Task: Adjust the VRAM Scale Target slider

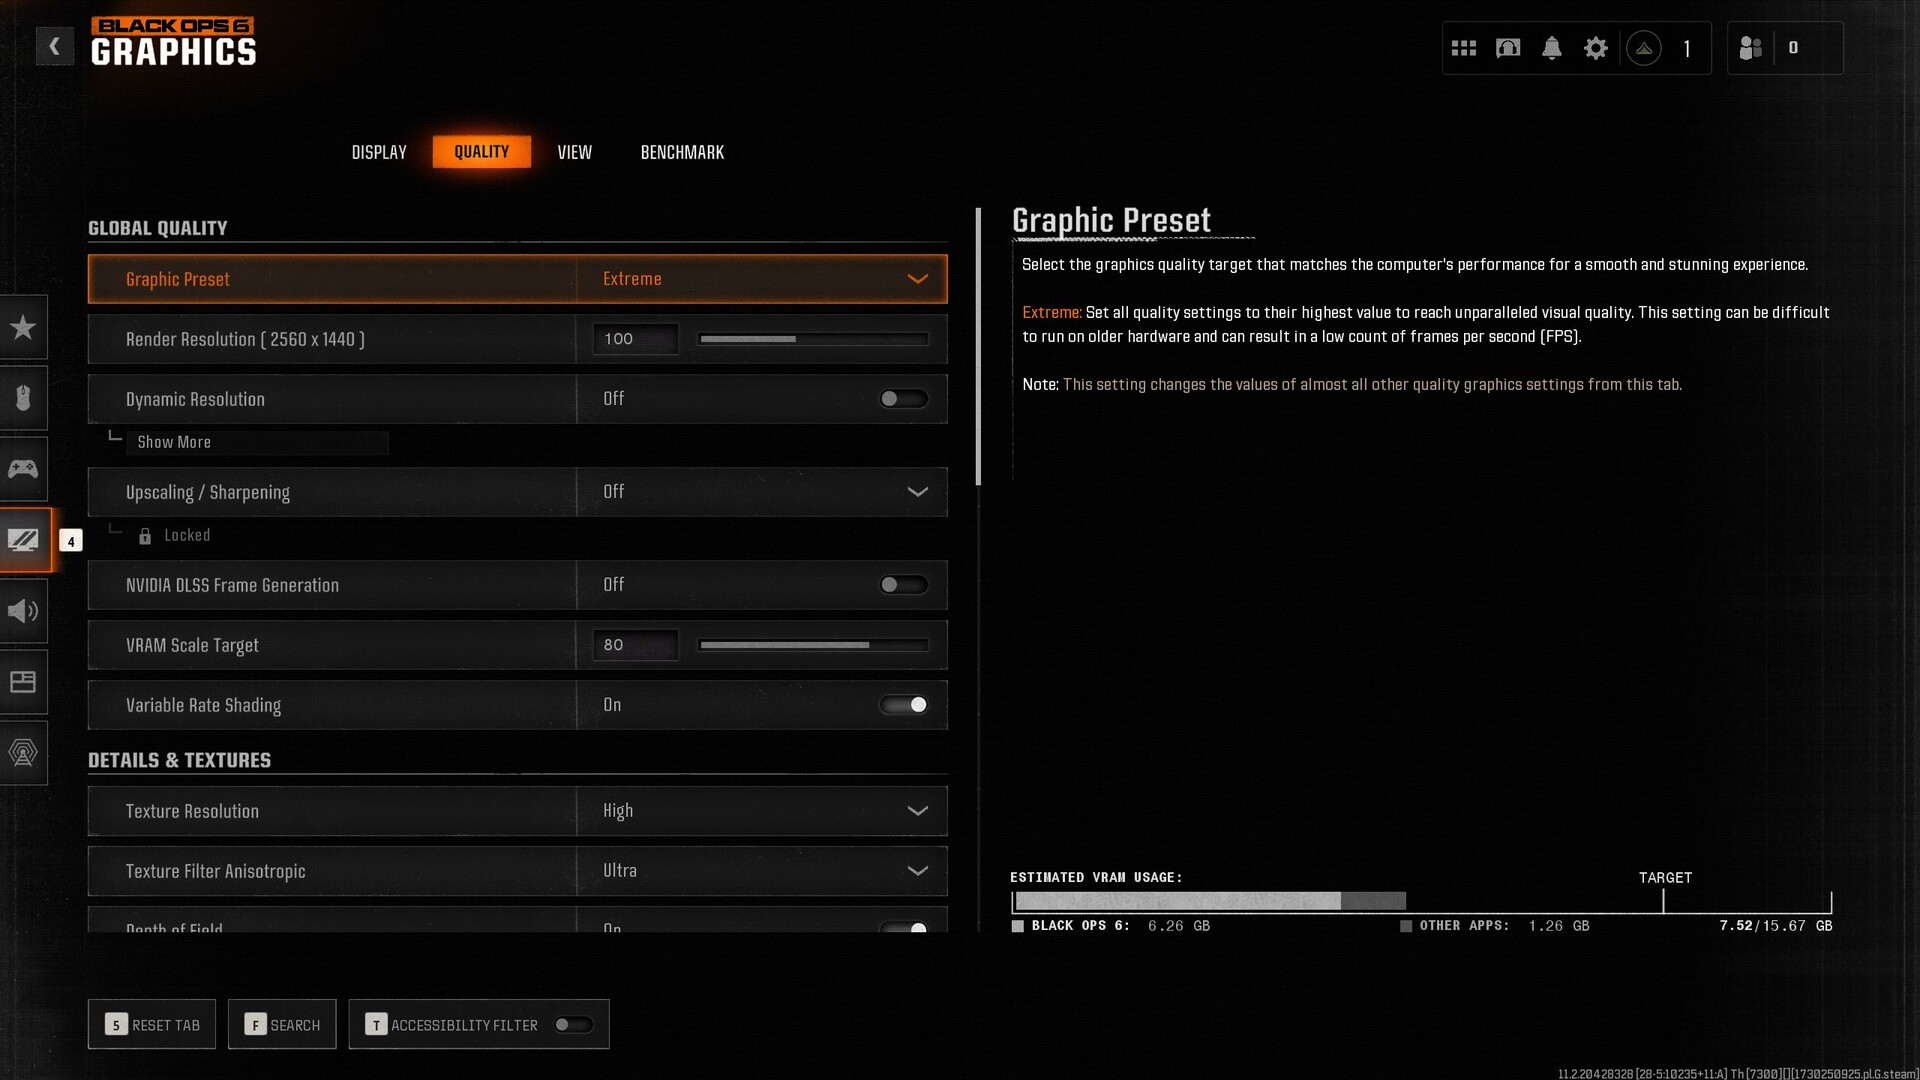Action: 814,645
